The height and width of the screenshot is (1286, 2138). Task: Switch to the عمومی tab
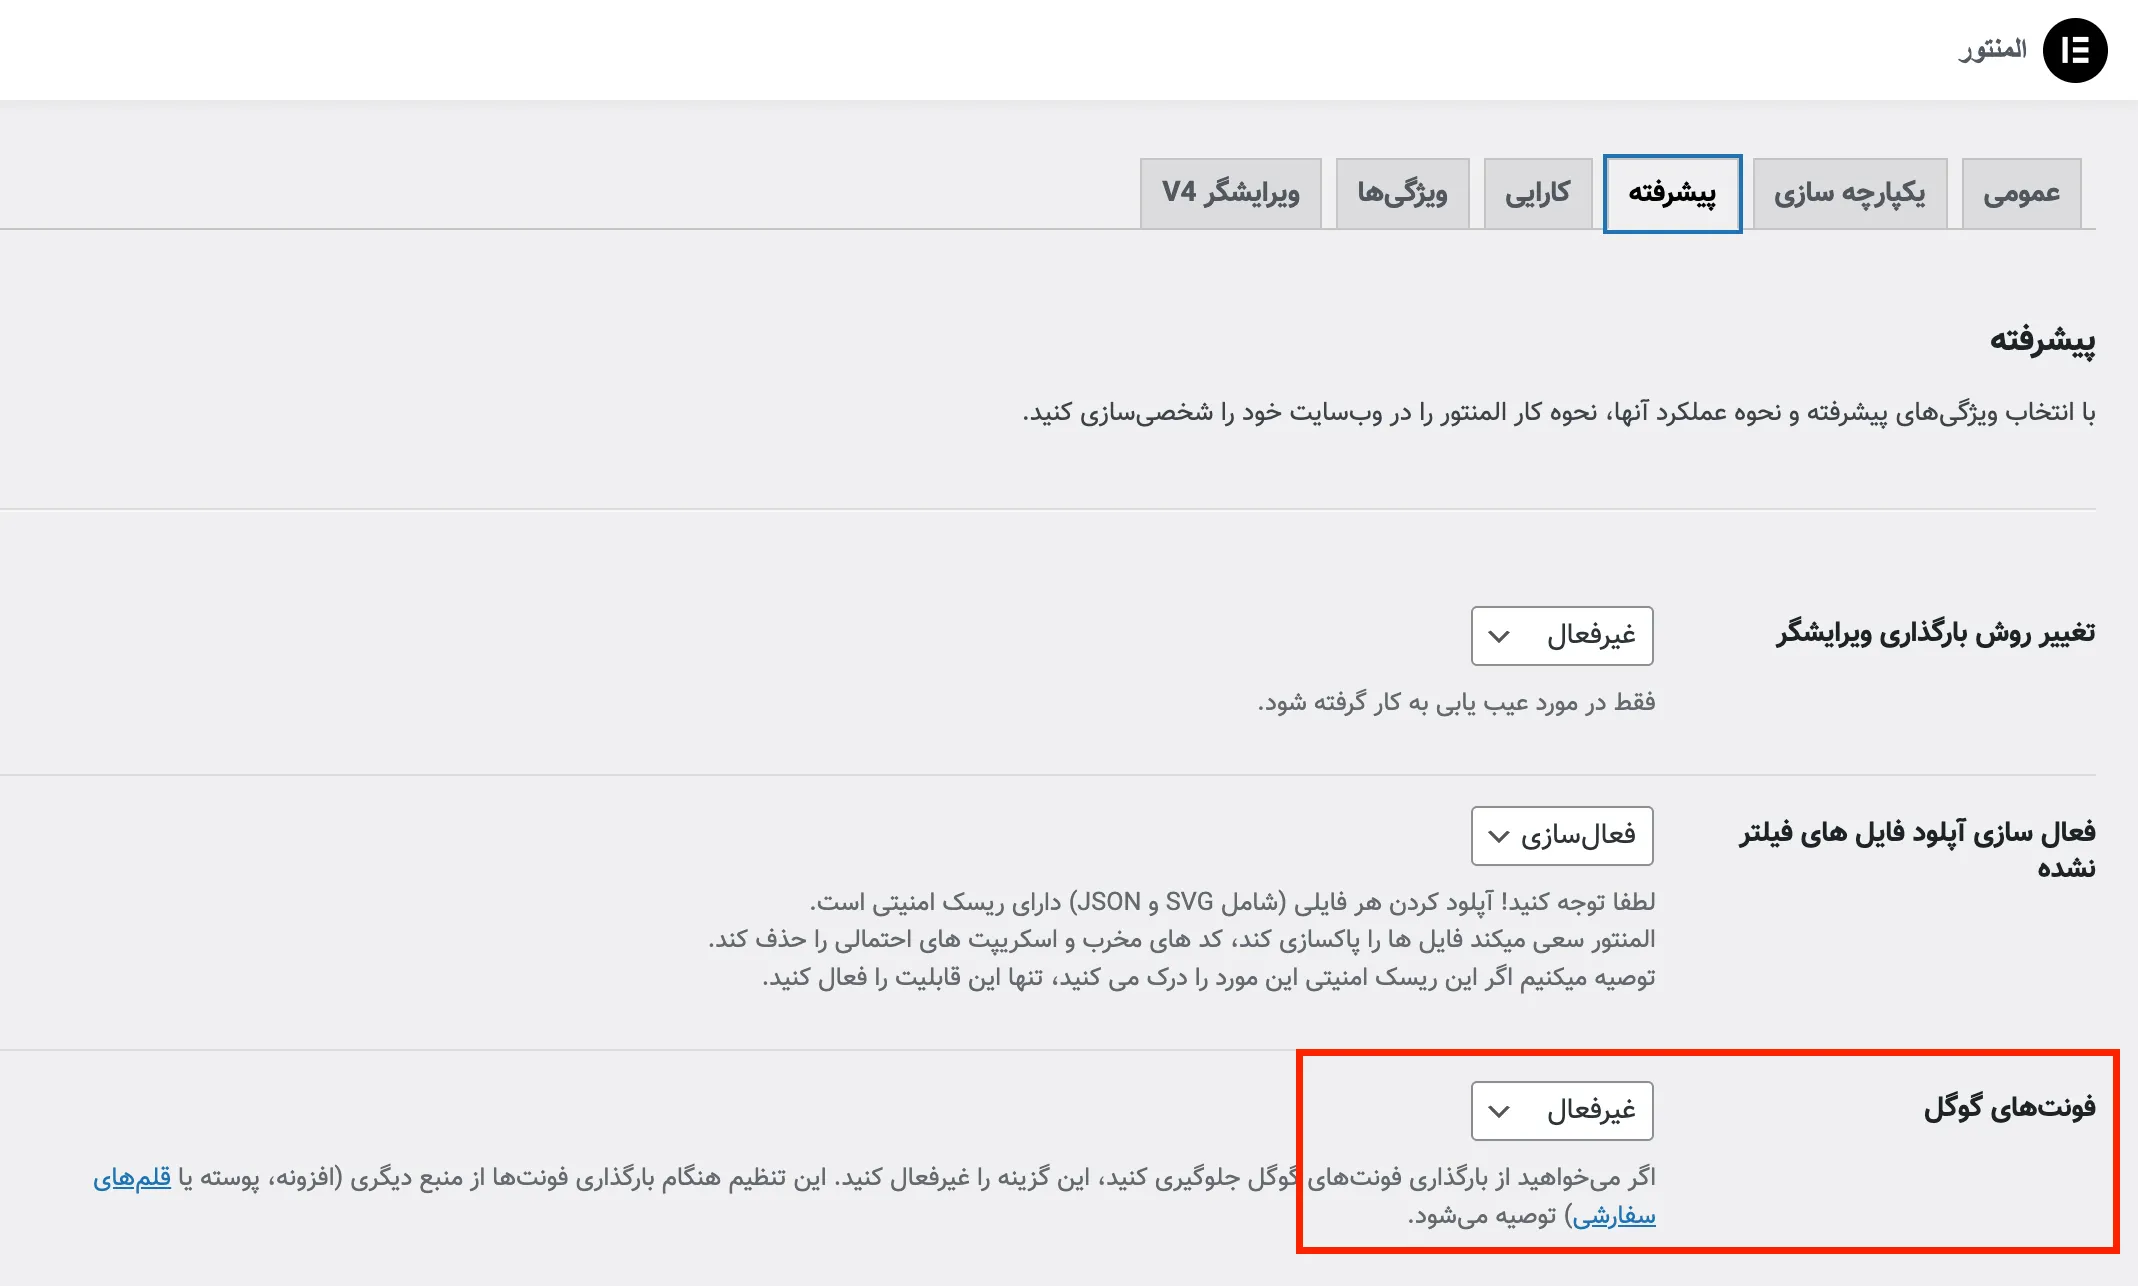pyautogui.click(x=2021, y=193)
